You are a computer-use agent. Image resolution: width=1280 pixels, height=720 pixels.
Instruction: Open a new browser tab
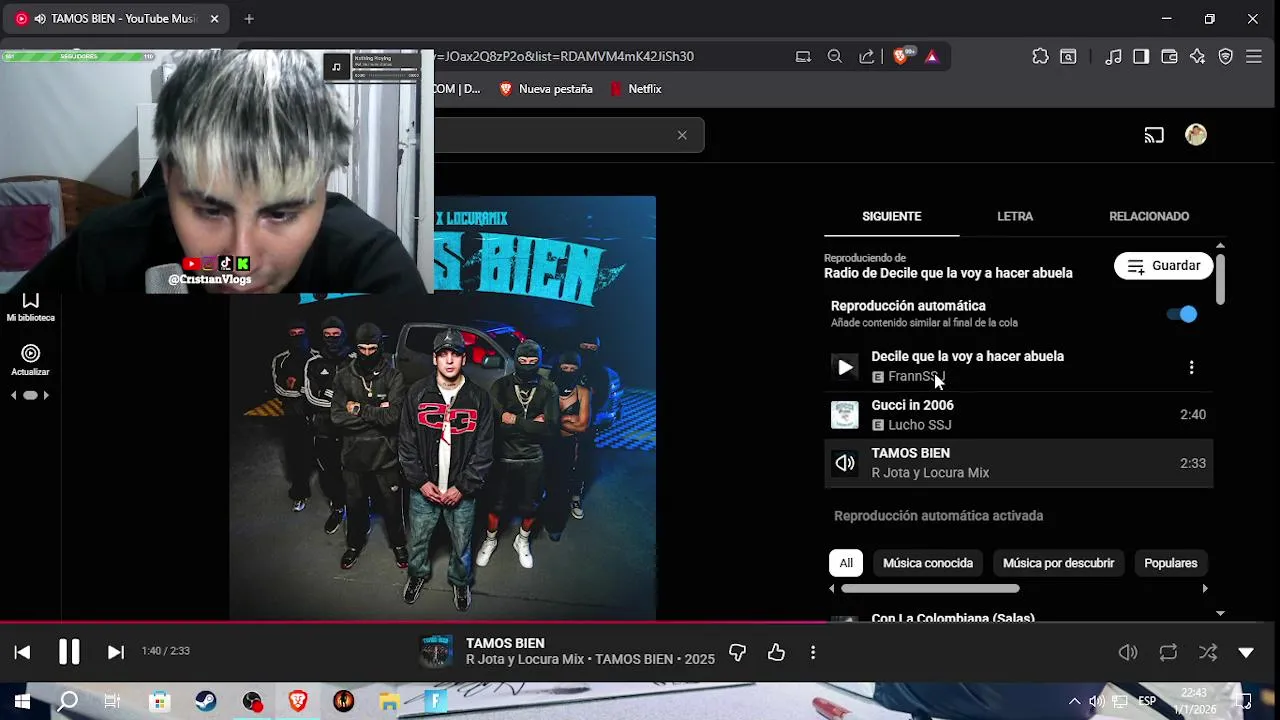249,19
